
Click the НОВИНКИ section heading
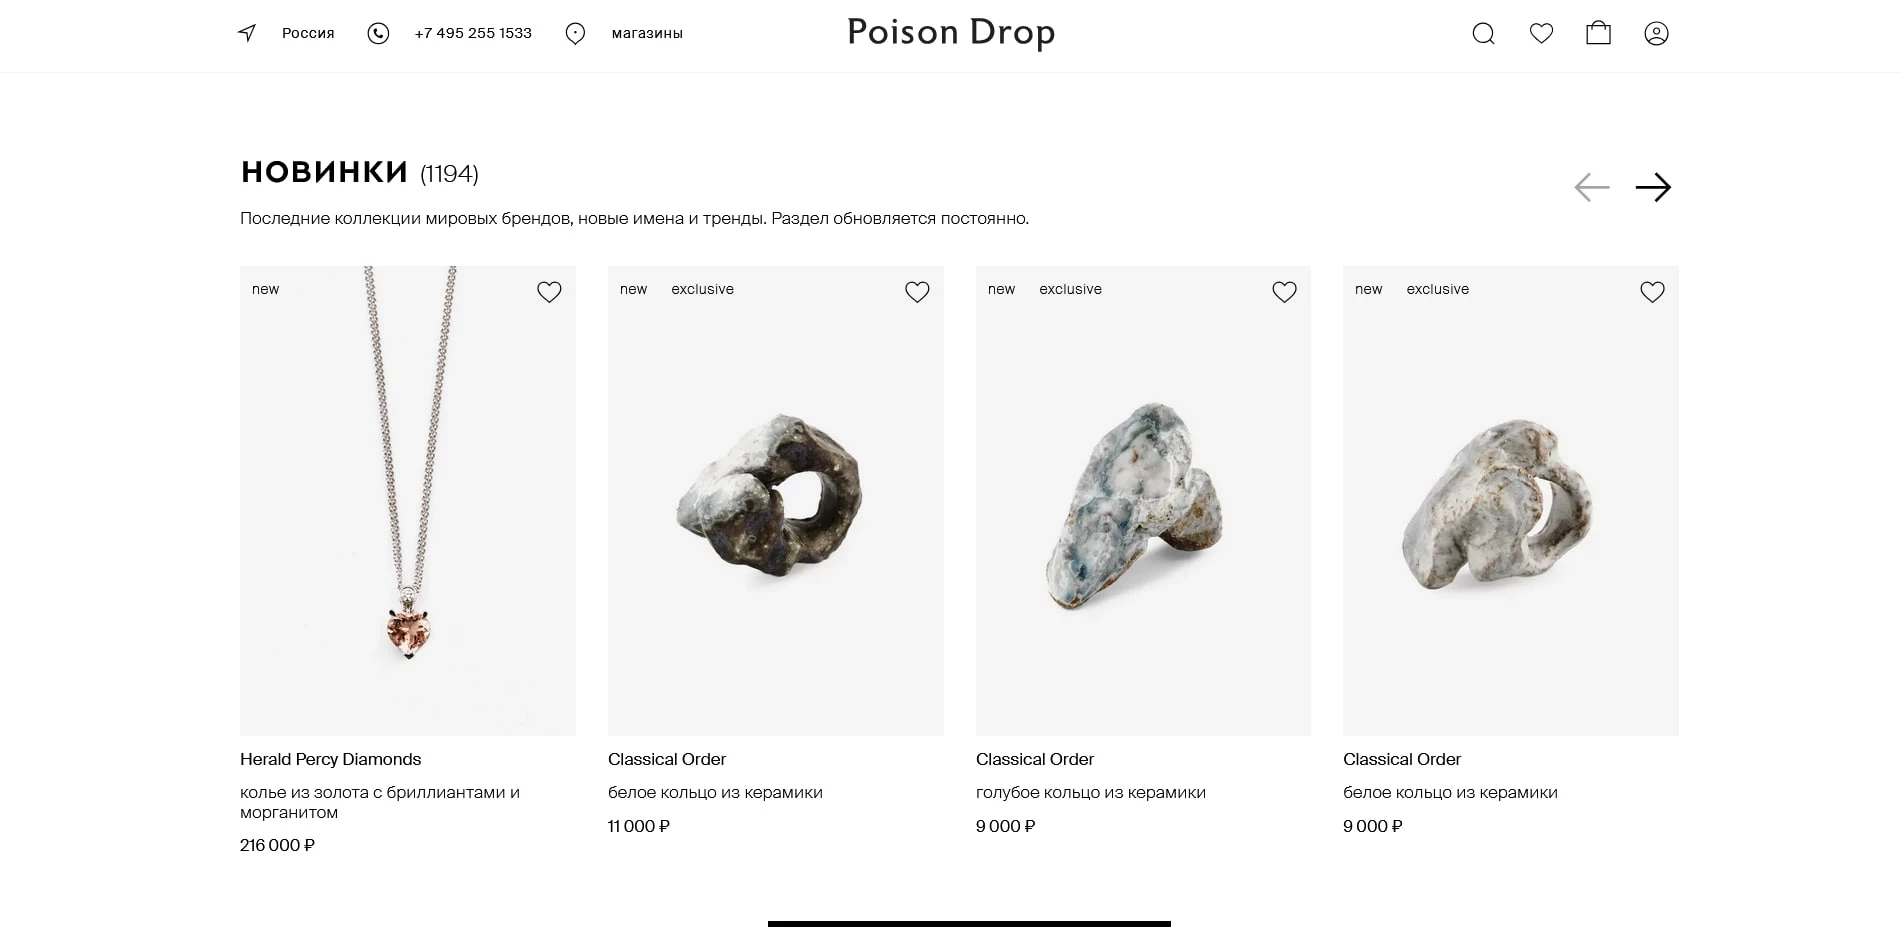coord(323,172)
